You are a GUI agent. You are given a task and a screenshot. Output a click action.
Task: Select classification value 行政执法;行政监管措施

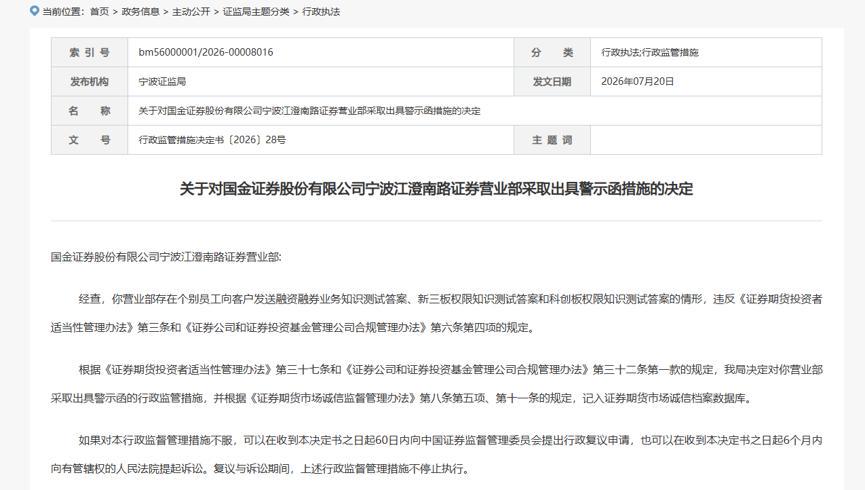tap(650, 52)
